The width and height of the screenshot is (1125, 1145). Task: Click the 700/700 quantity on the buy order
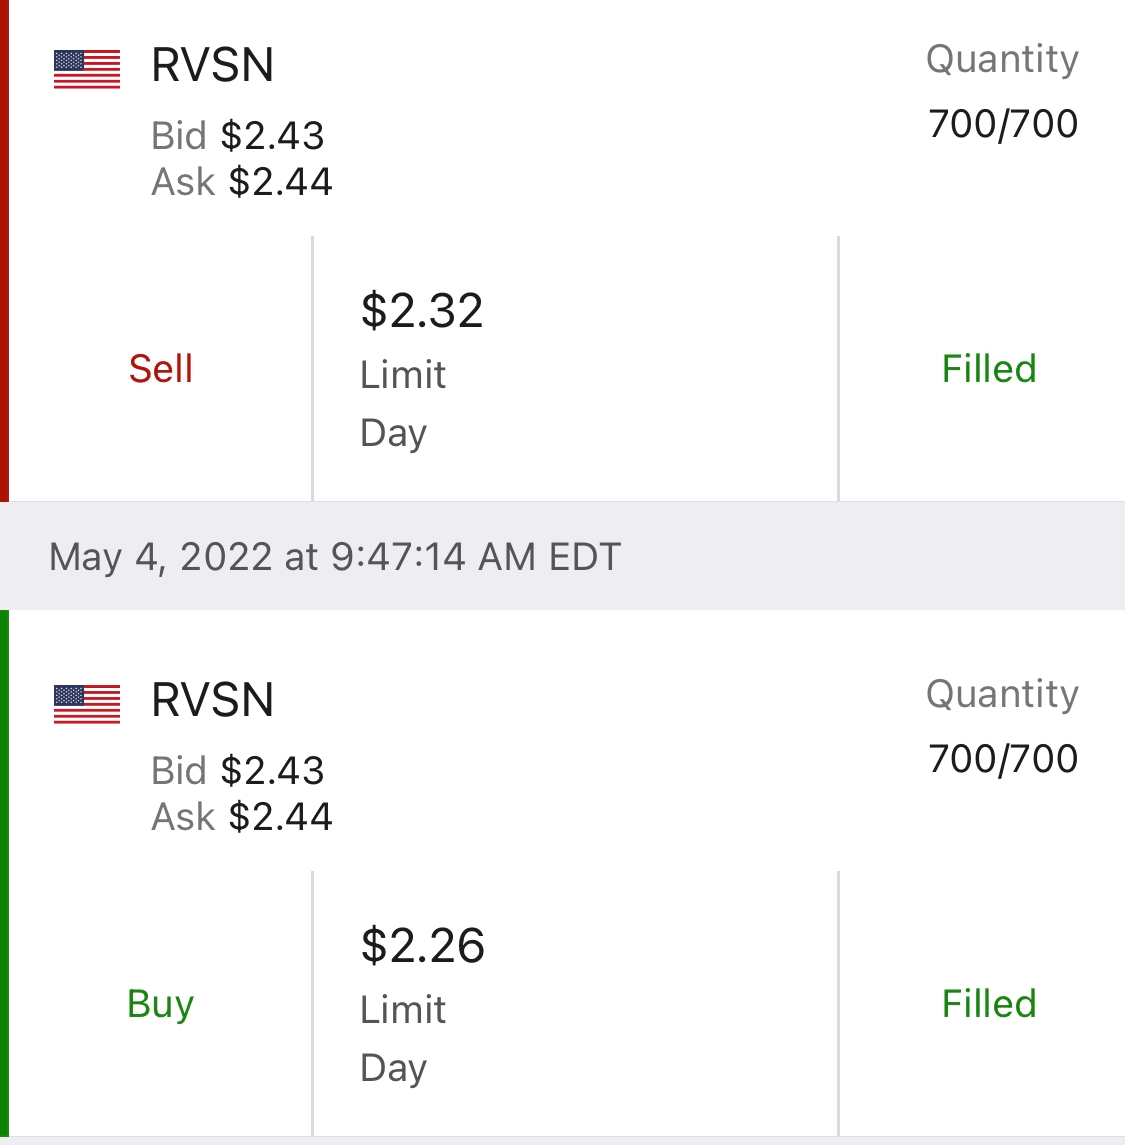pos(1003,759)
